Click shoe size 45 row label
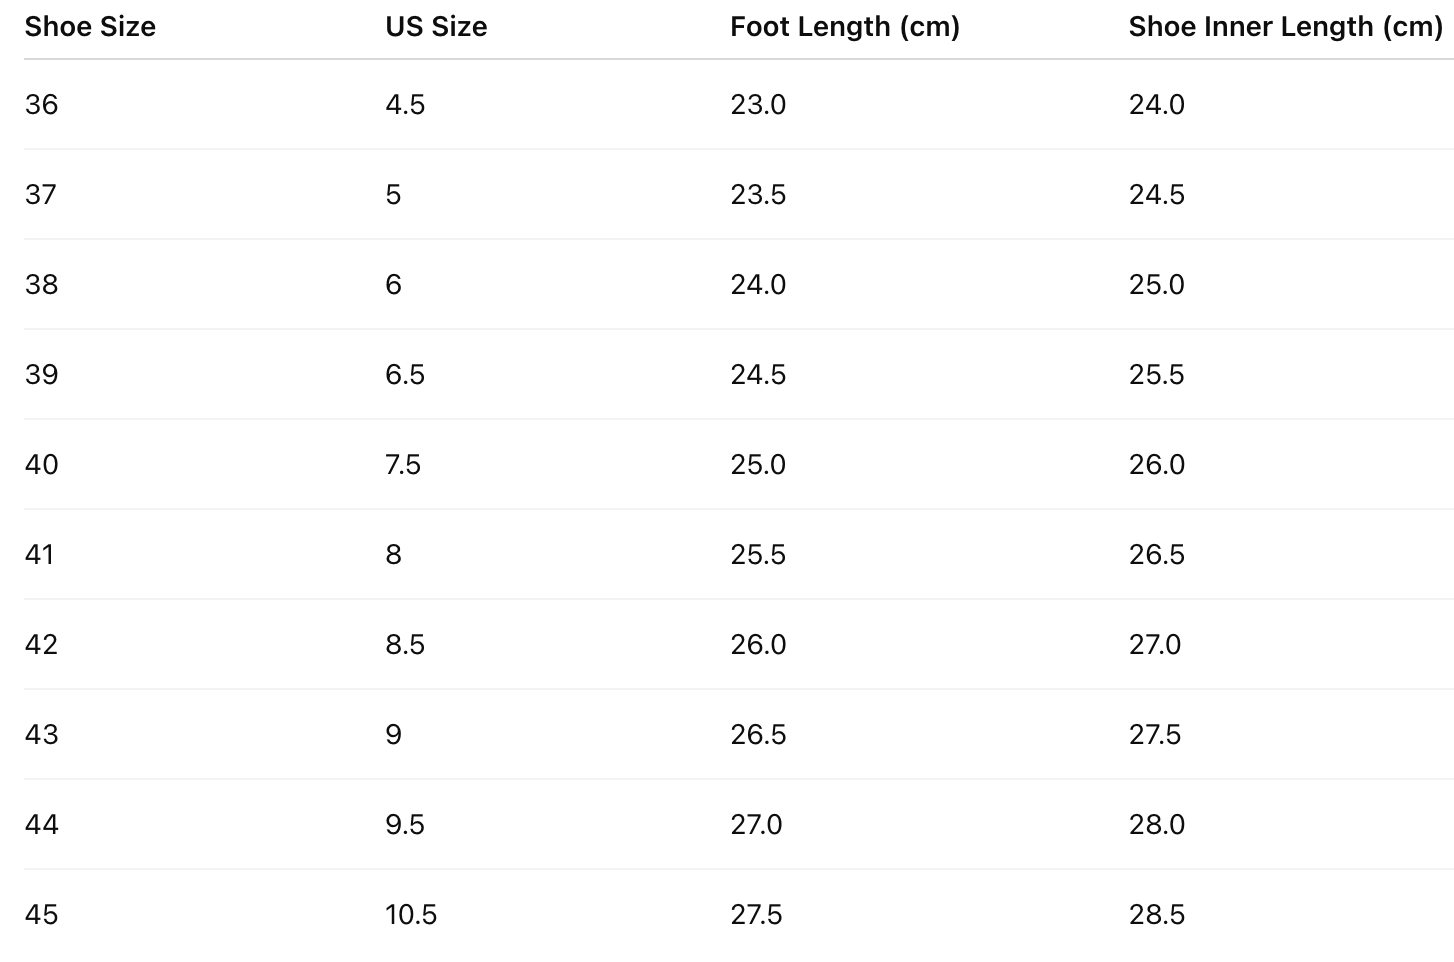 pos(42,915)
